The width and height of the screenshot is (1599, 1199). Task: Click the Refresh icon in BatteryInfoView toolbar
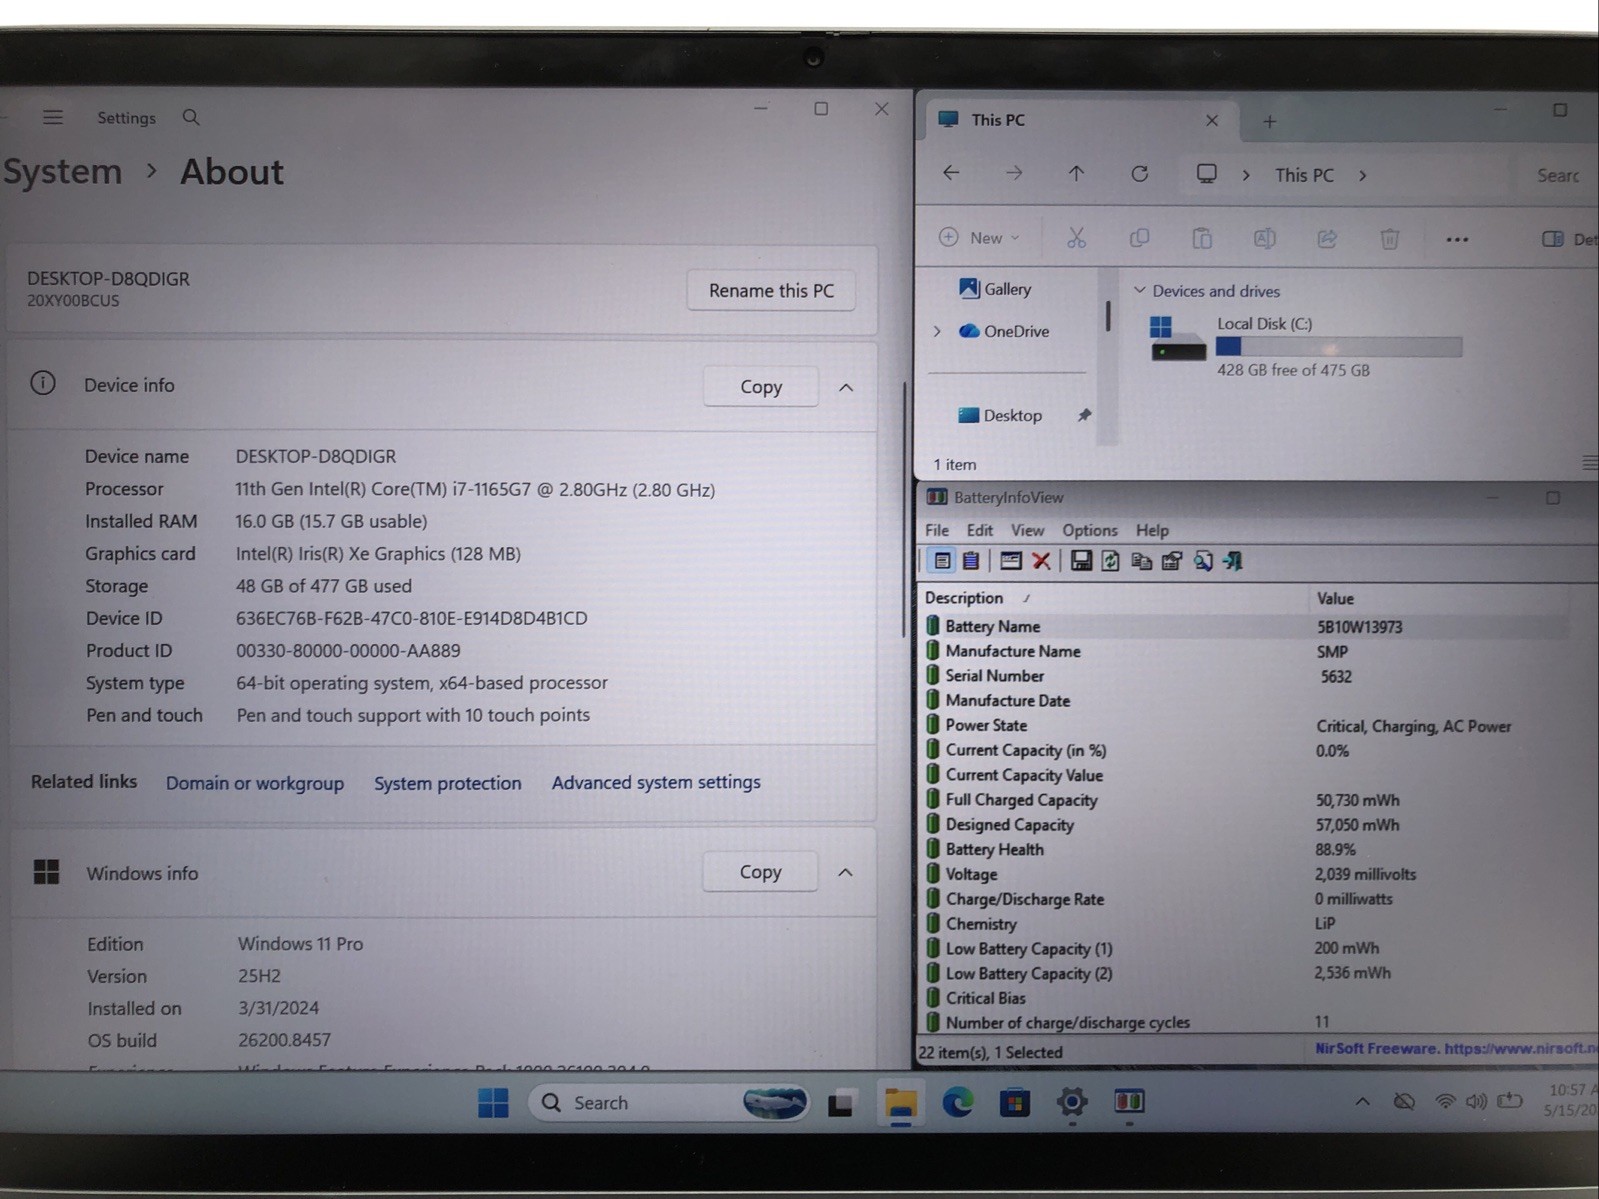pyautogui.click(x=1110, y=561)
